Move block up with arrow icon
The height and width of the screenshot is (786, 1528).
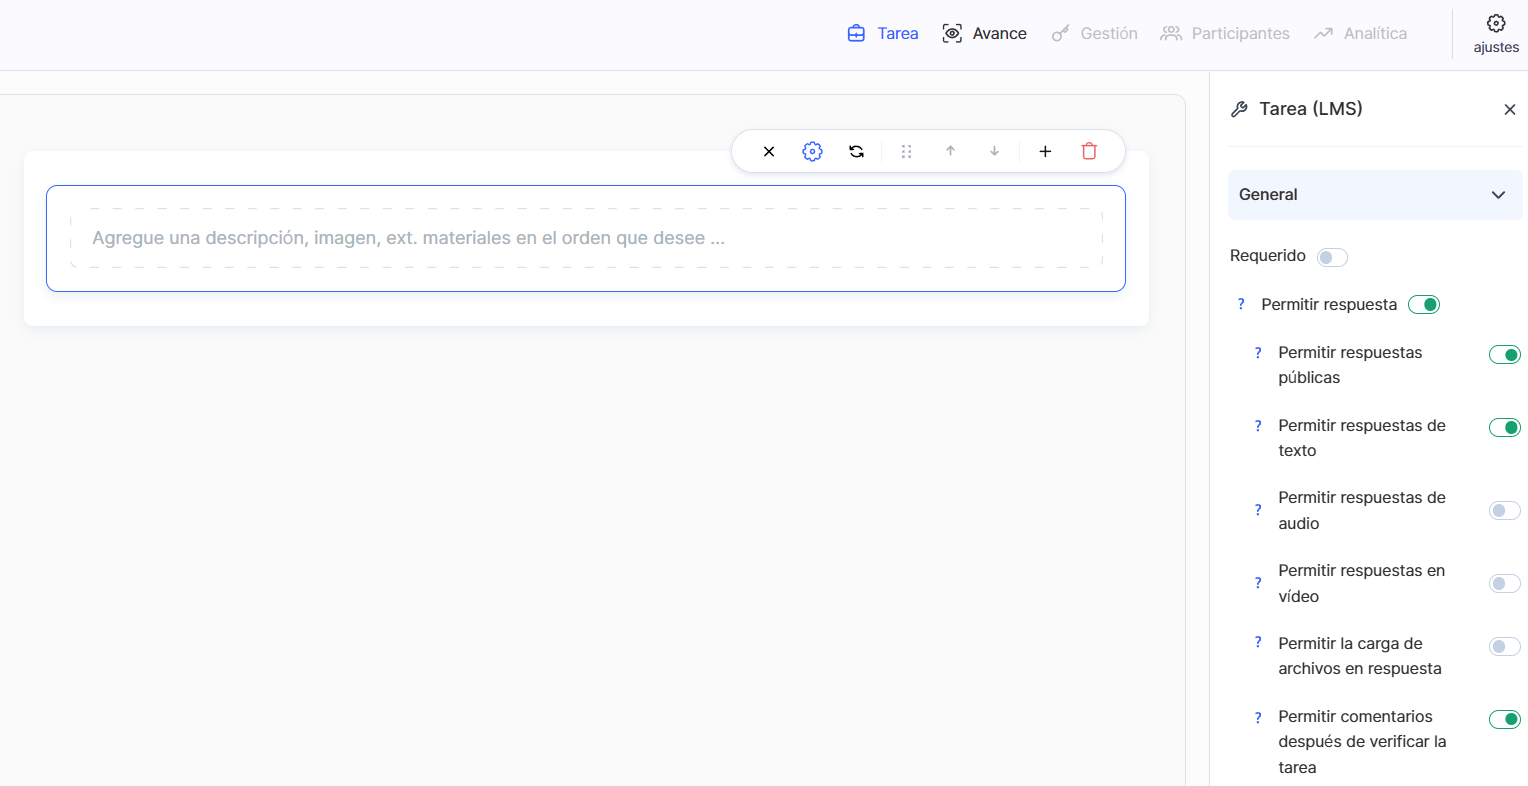(950, 151)
